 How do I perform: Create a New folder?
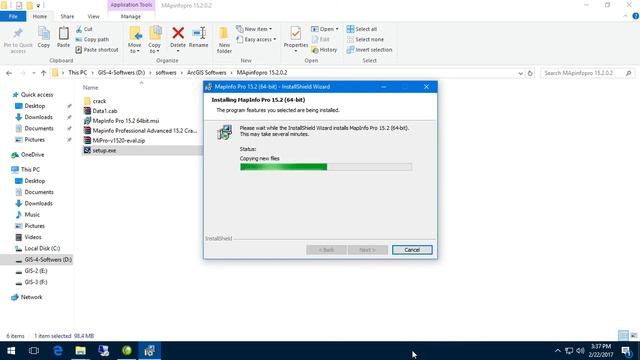pos(224,40)
